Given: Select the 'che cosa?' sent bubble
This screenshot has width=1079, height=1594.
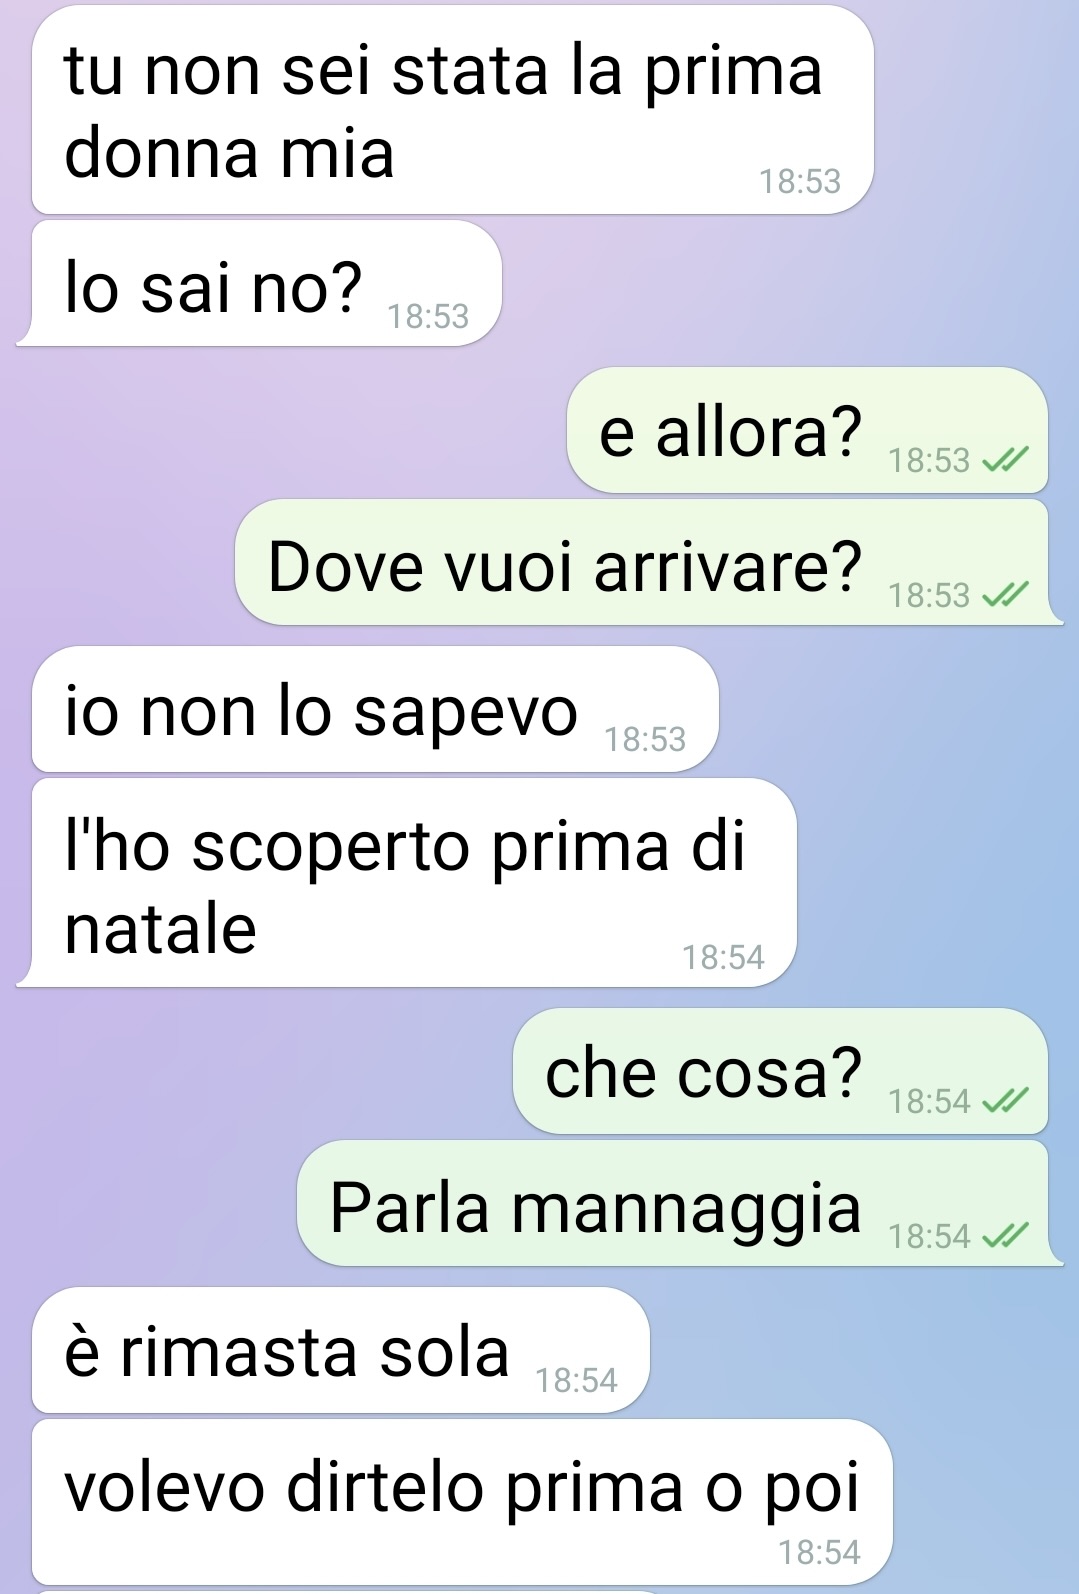Looking at the screenshot, I should coord(780,1071).
